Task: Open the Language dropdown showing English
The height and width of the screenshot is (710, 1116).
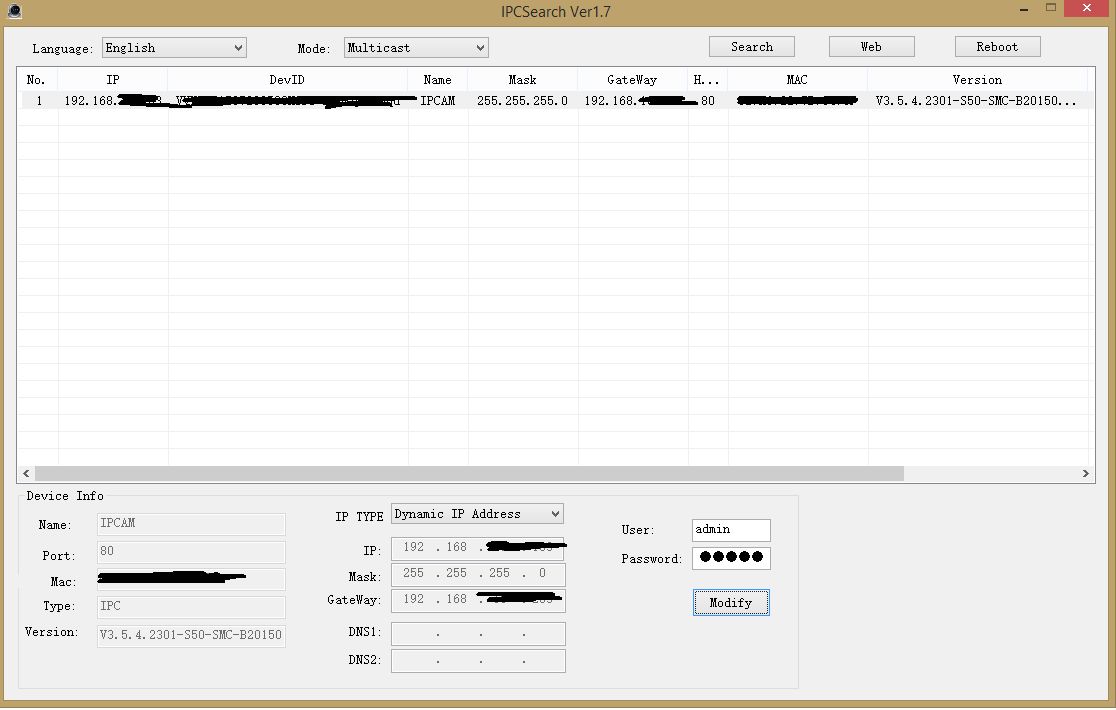Action: 174,48
